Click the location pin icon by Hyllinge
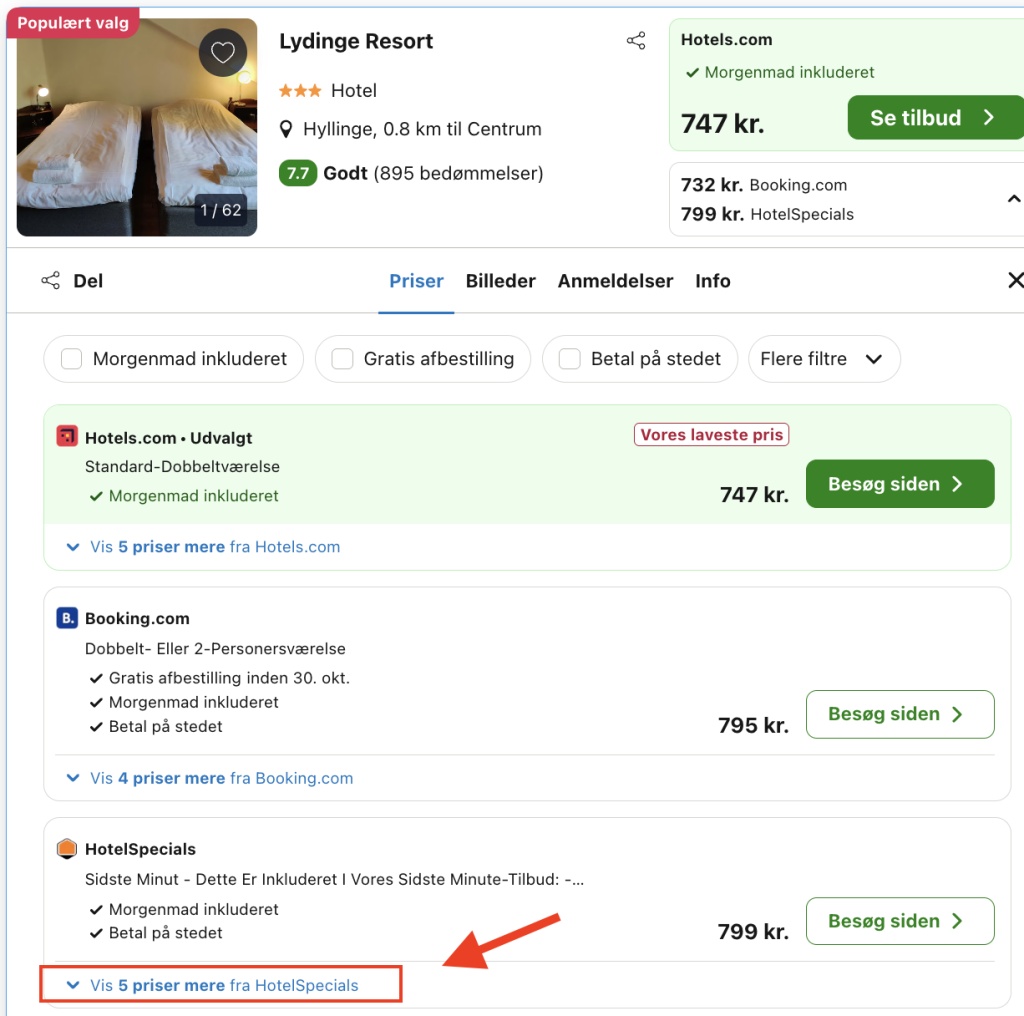 pyautogui.click(x=286, y=129)
